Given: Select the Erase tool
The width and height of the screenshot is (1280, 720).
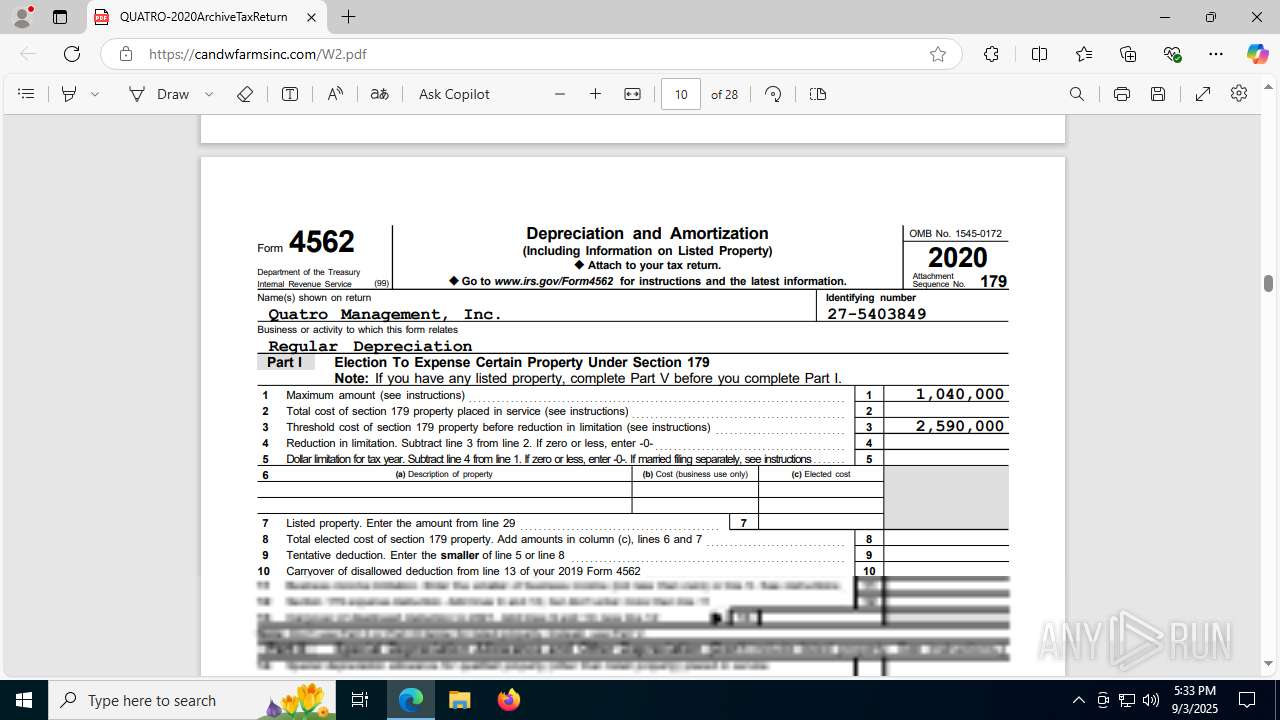Looking at the screenshot, I should (x=245, y=94).
